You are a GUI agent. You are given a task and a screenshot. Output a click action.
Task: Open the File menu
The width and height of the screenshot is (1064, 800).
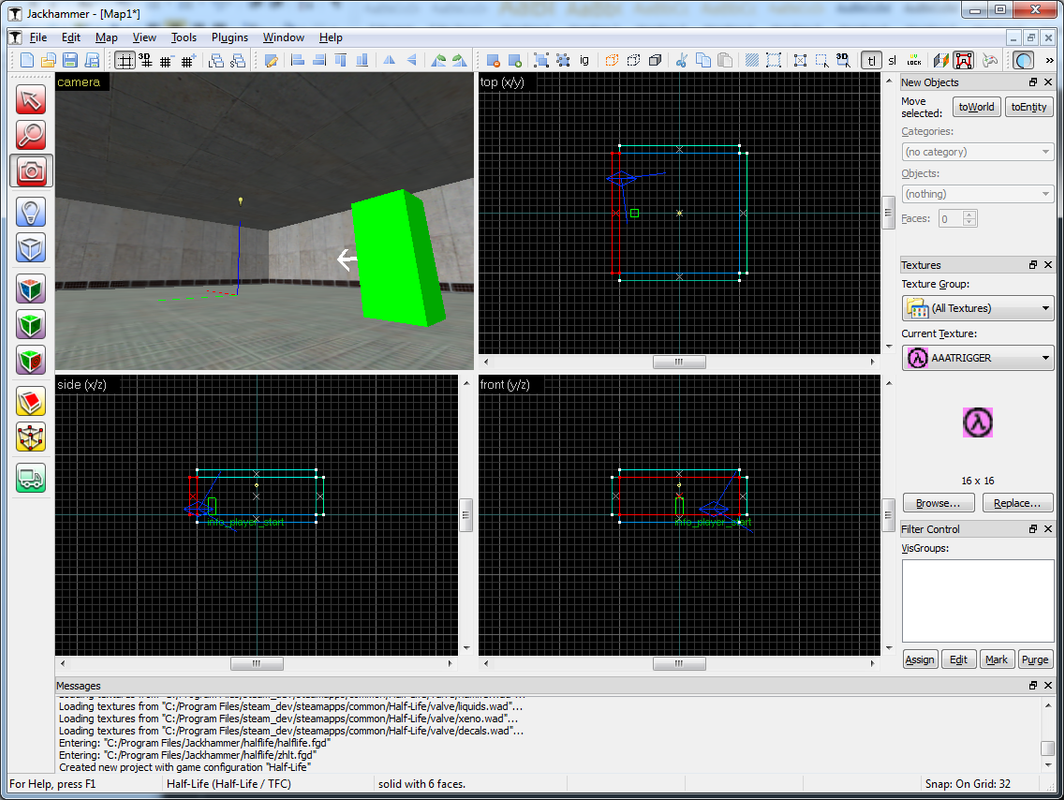[x=38, y=37]
